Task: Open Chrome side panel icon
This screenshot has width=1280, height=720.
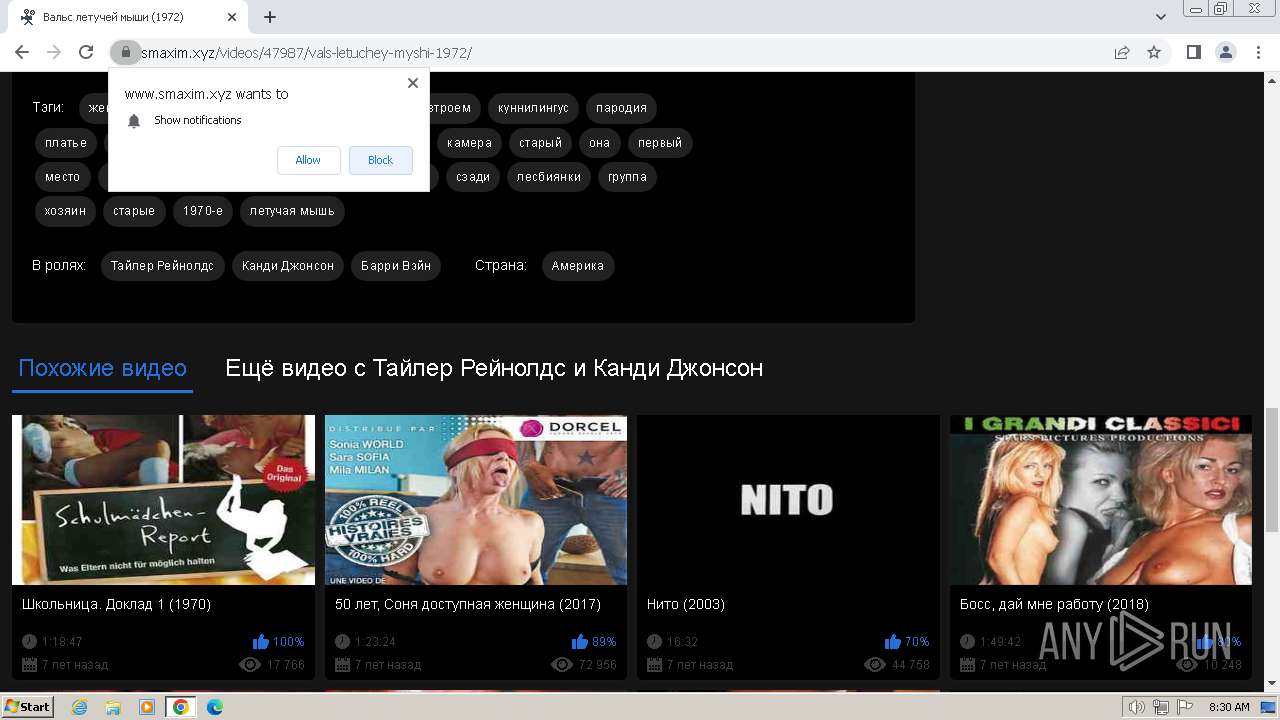Action: tap(1193, 52)
